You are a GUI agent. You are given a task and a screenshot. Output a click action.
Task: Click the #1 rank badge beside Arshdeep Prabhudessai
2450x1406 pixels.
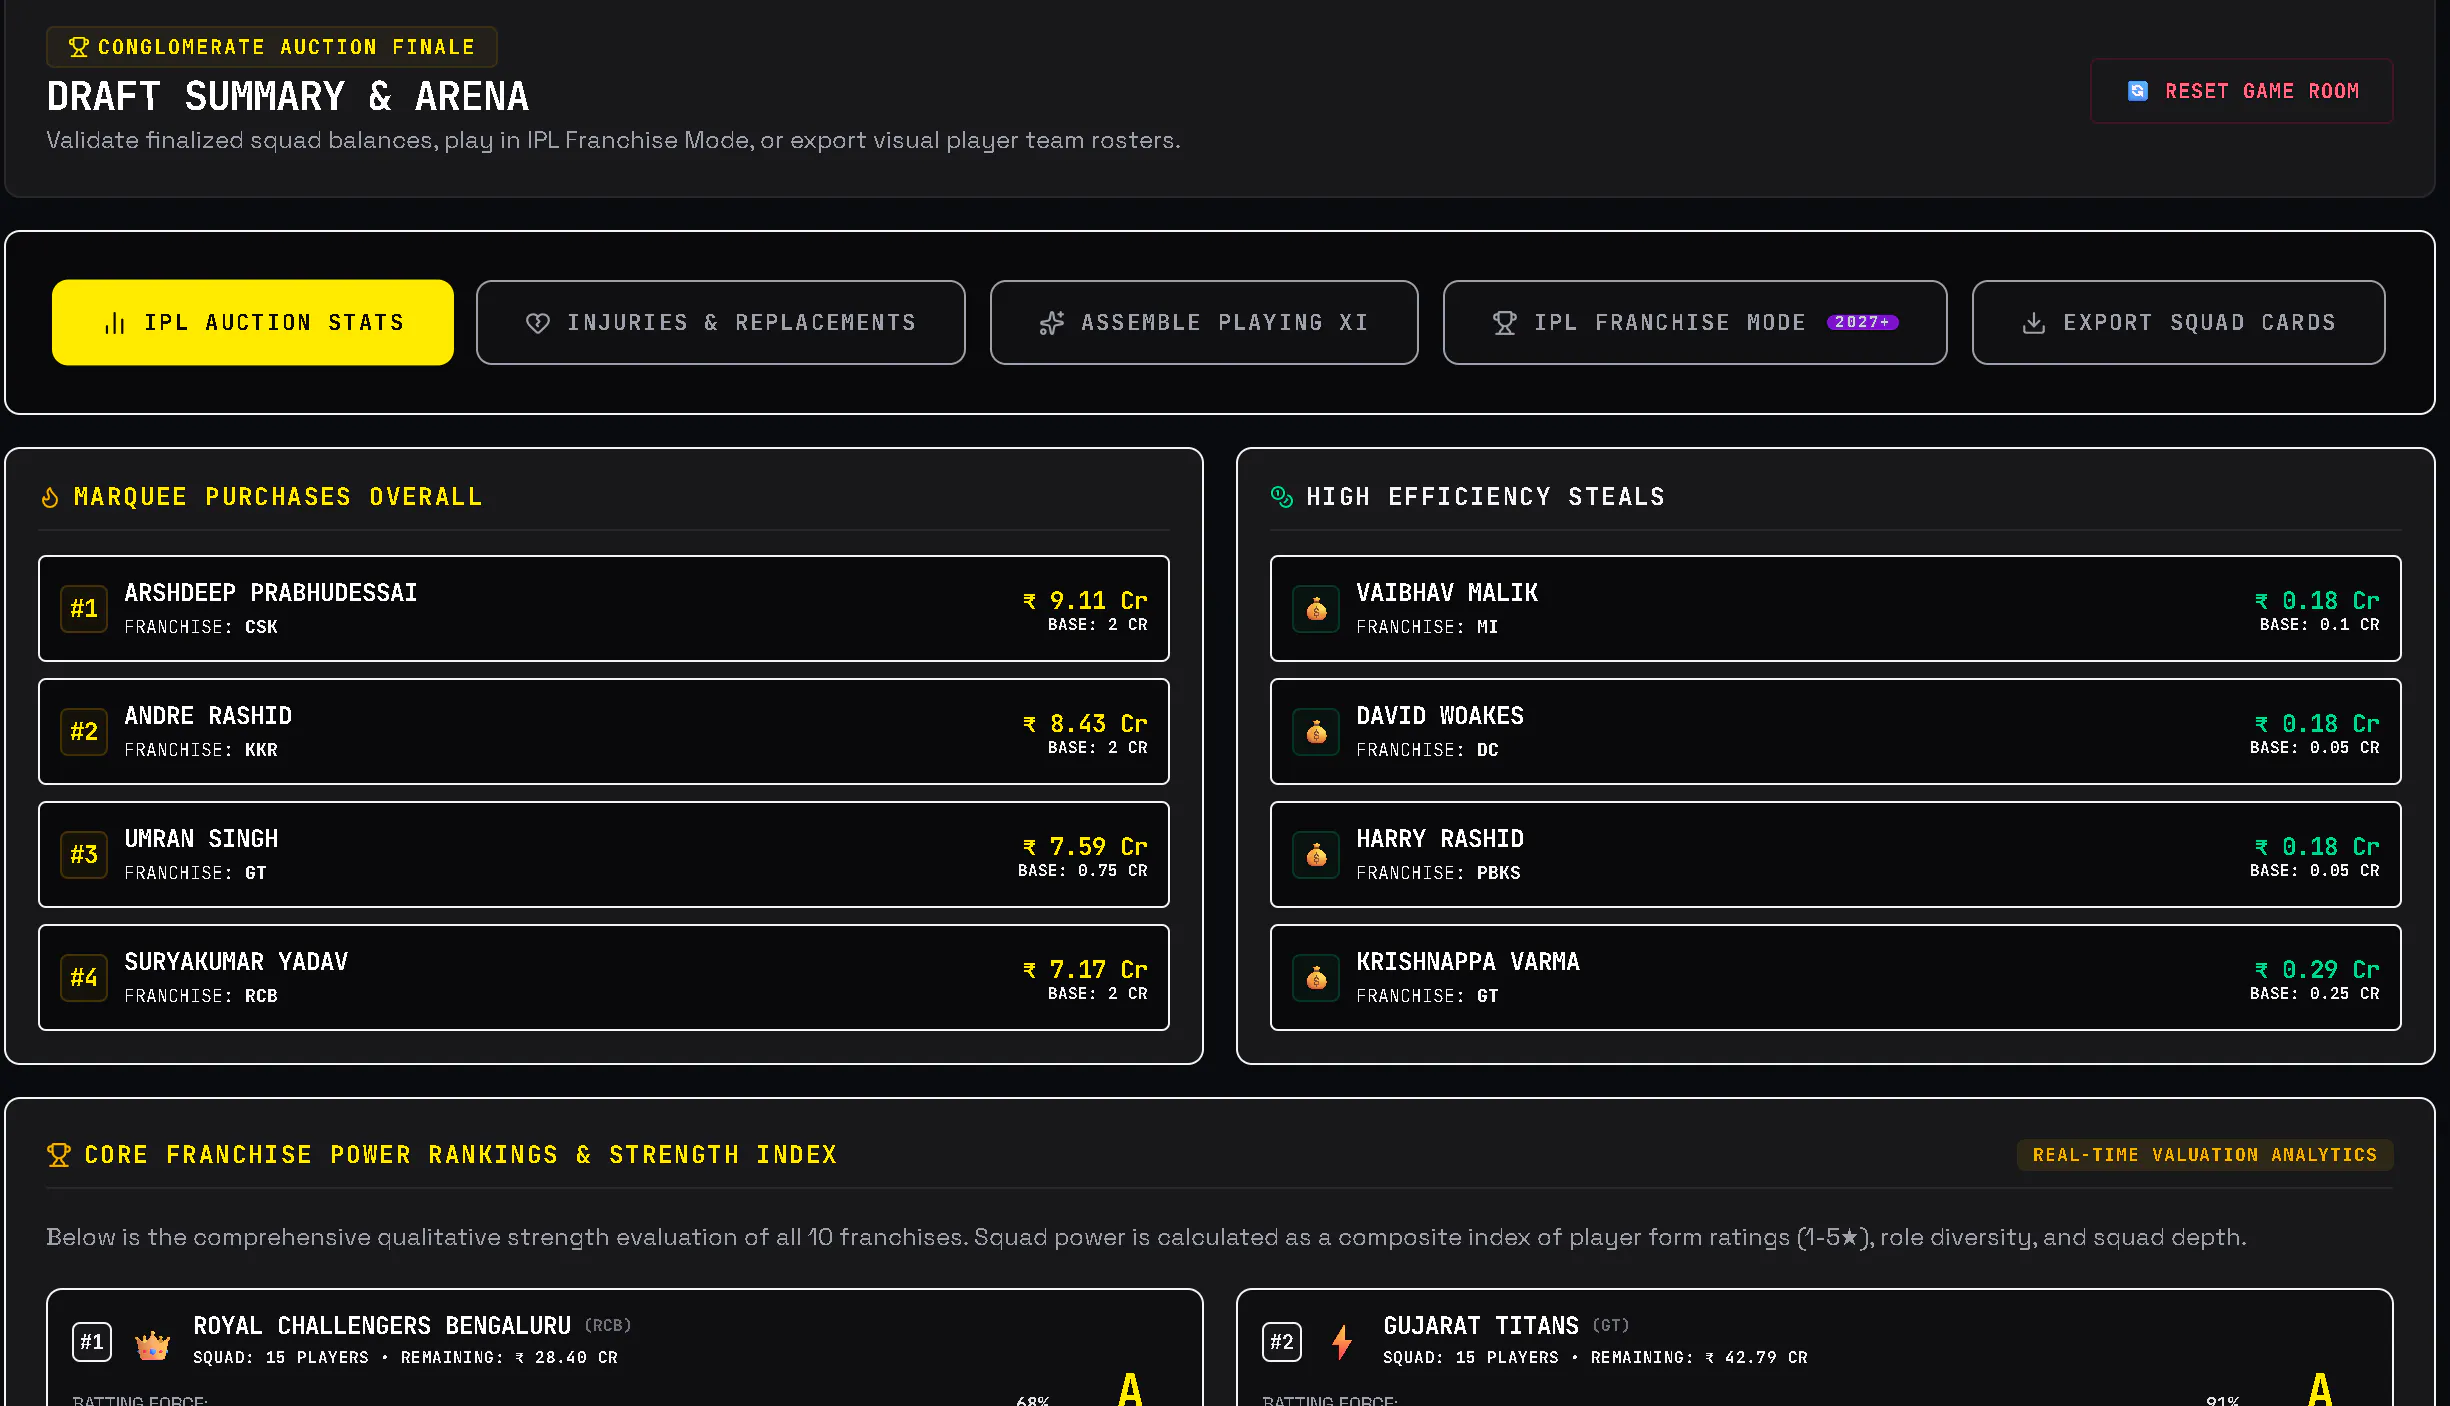click(84, 609)
